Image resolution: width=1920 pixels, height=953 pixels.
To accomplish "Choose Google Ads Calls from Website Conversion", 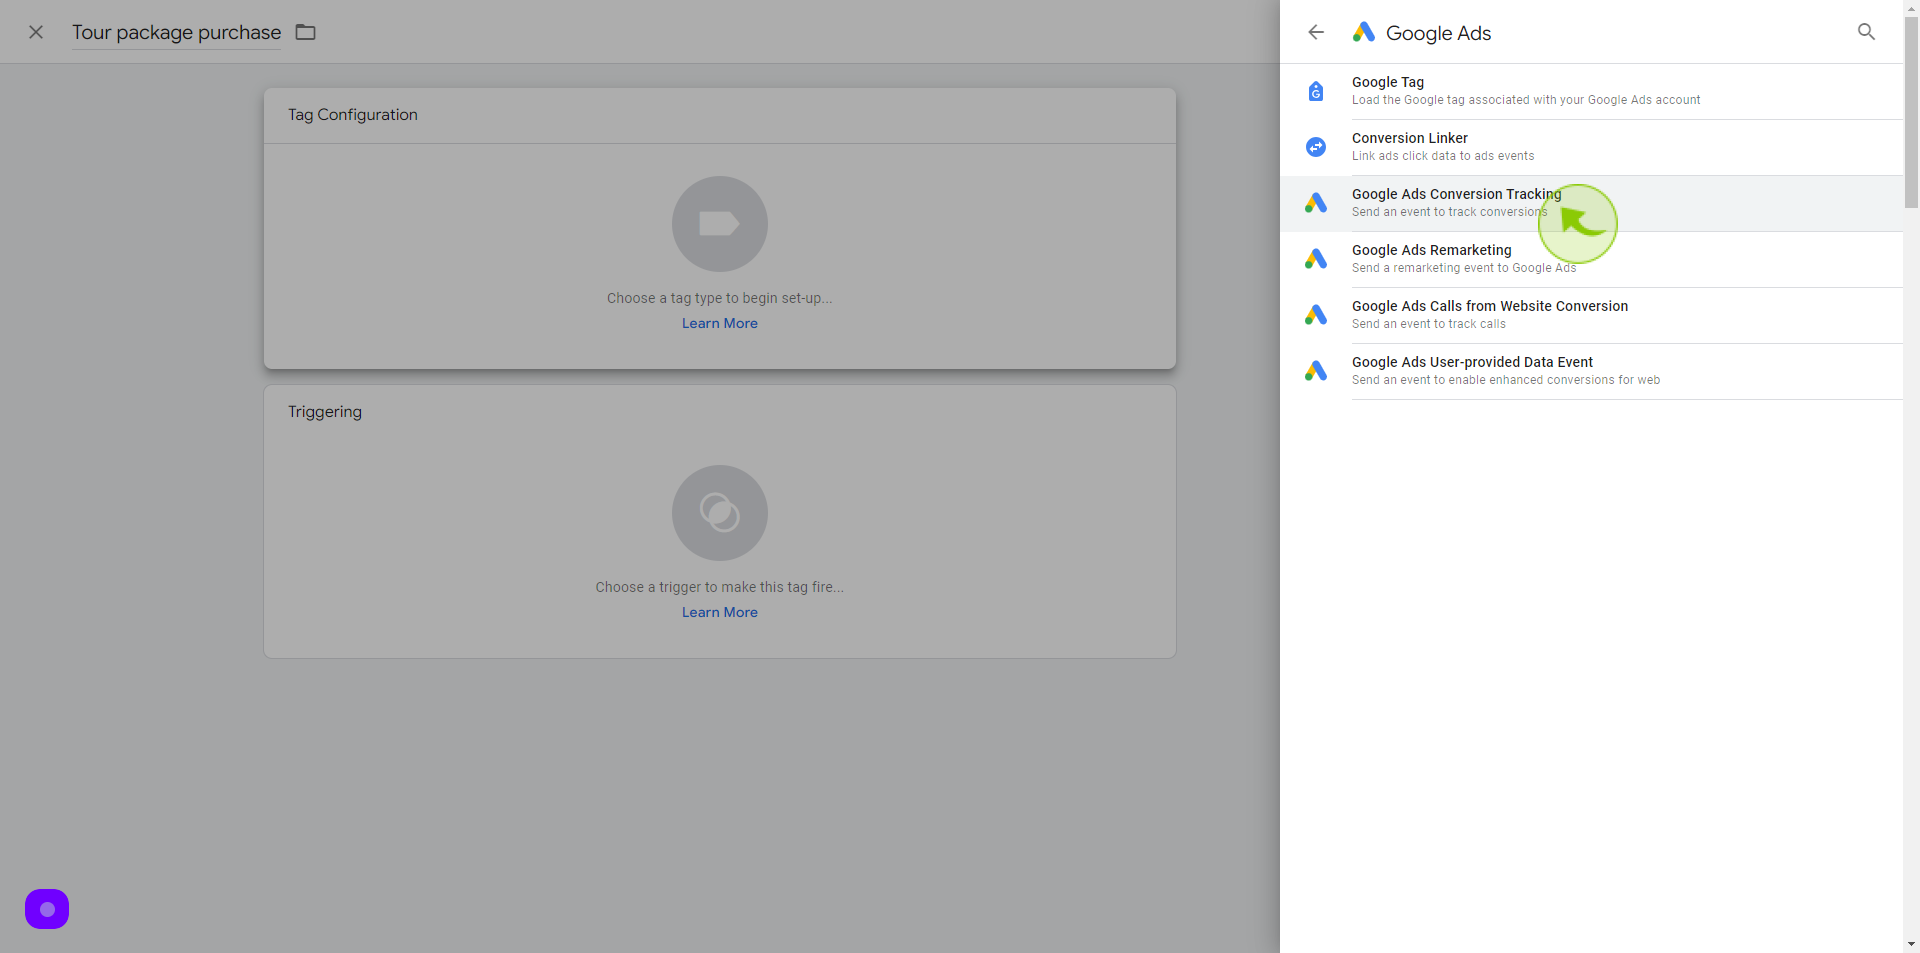I will [1591, 315].
